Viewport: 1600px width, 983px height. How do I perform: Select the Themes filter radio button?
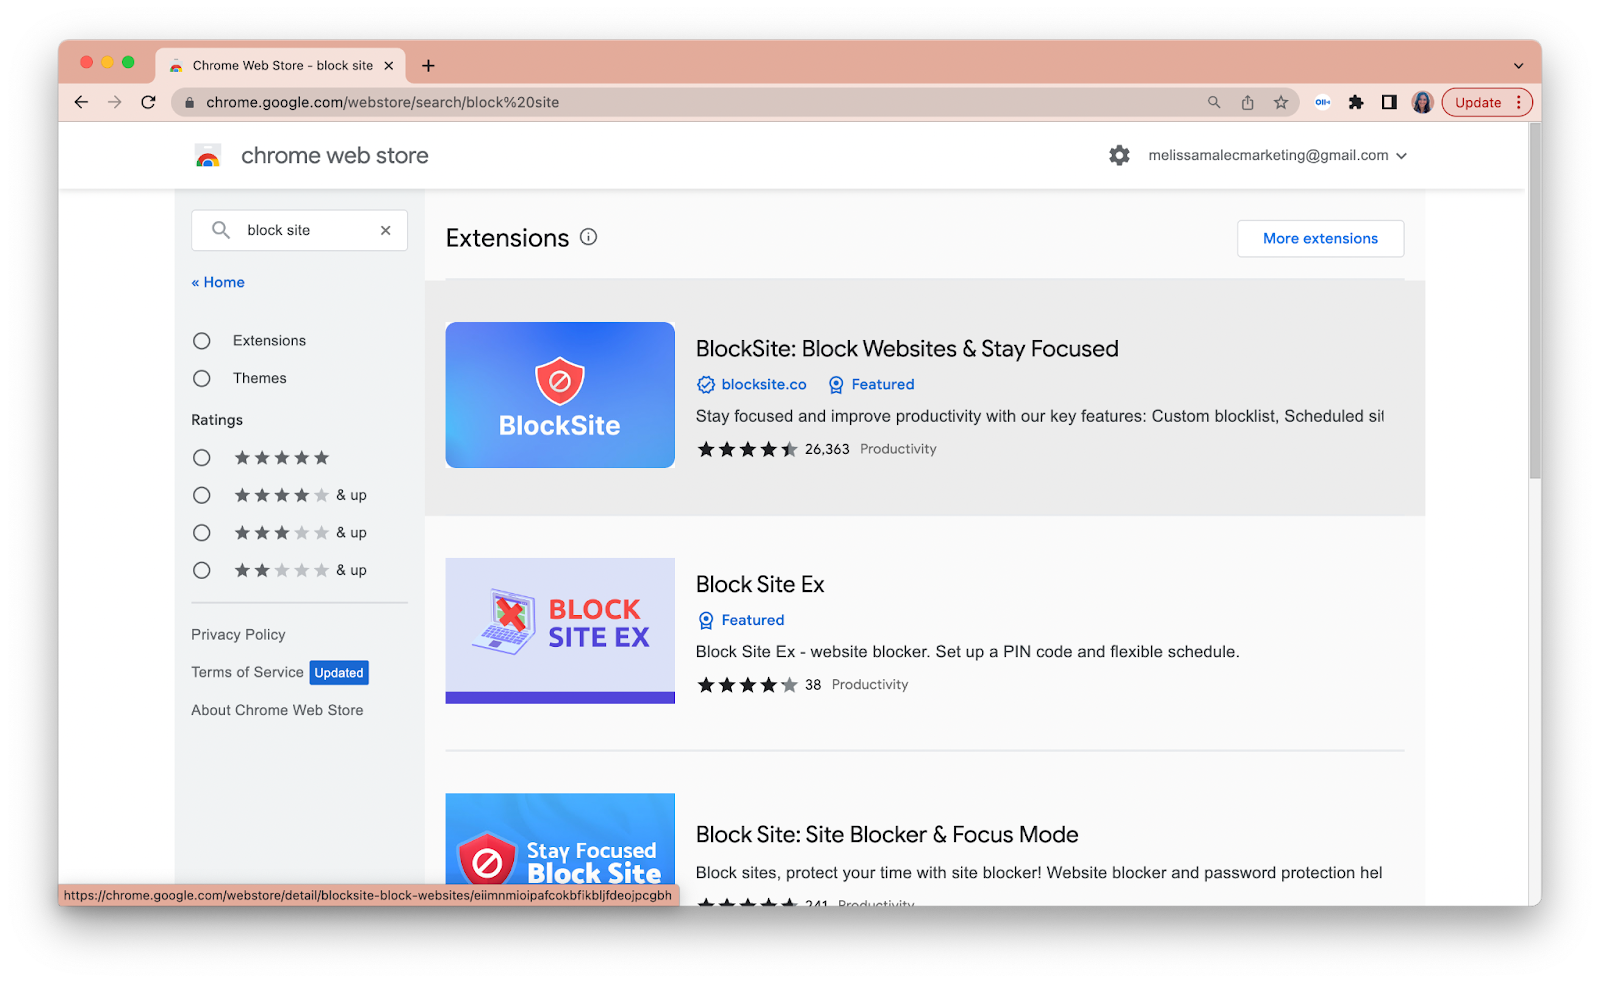point(202,379)
